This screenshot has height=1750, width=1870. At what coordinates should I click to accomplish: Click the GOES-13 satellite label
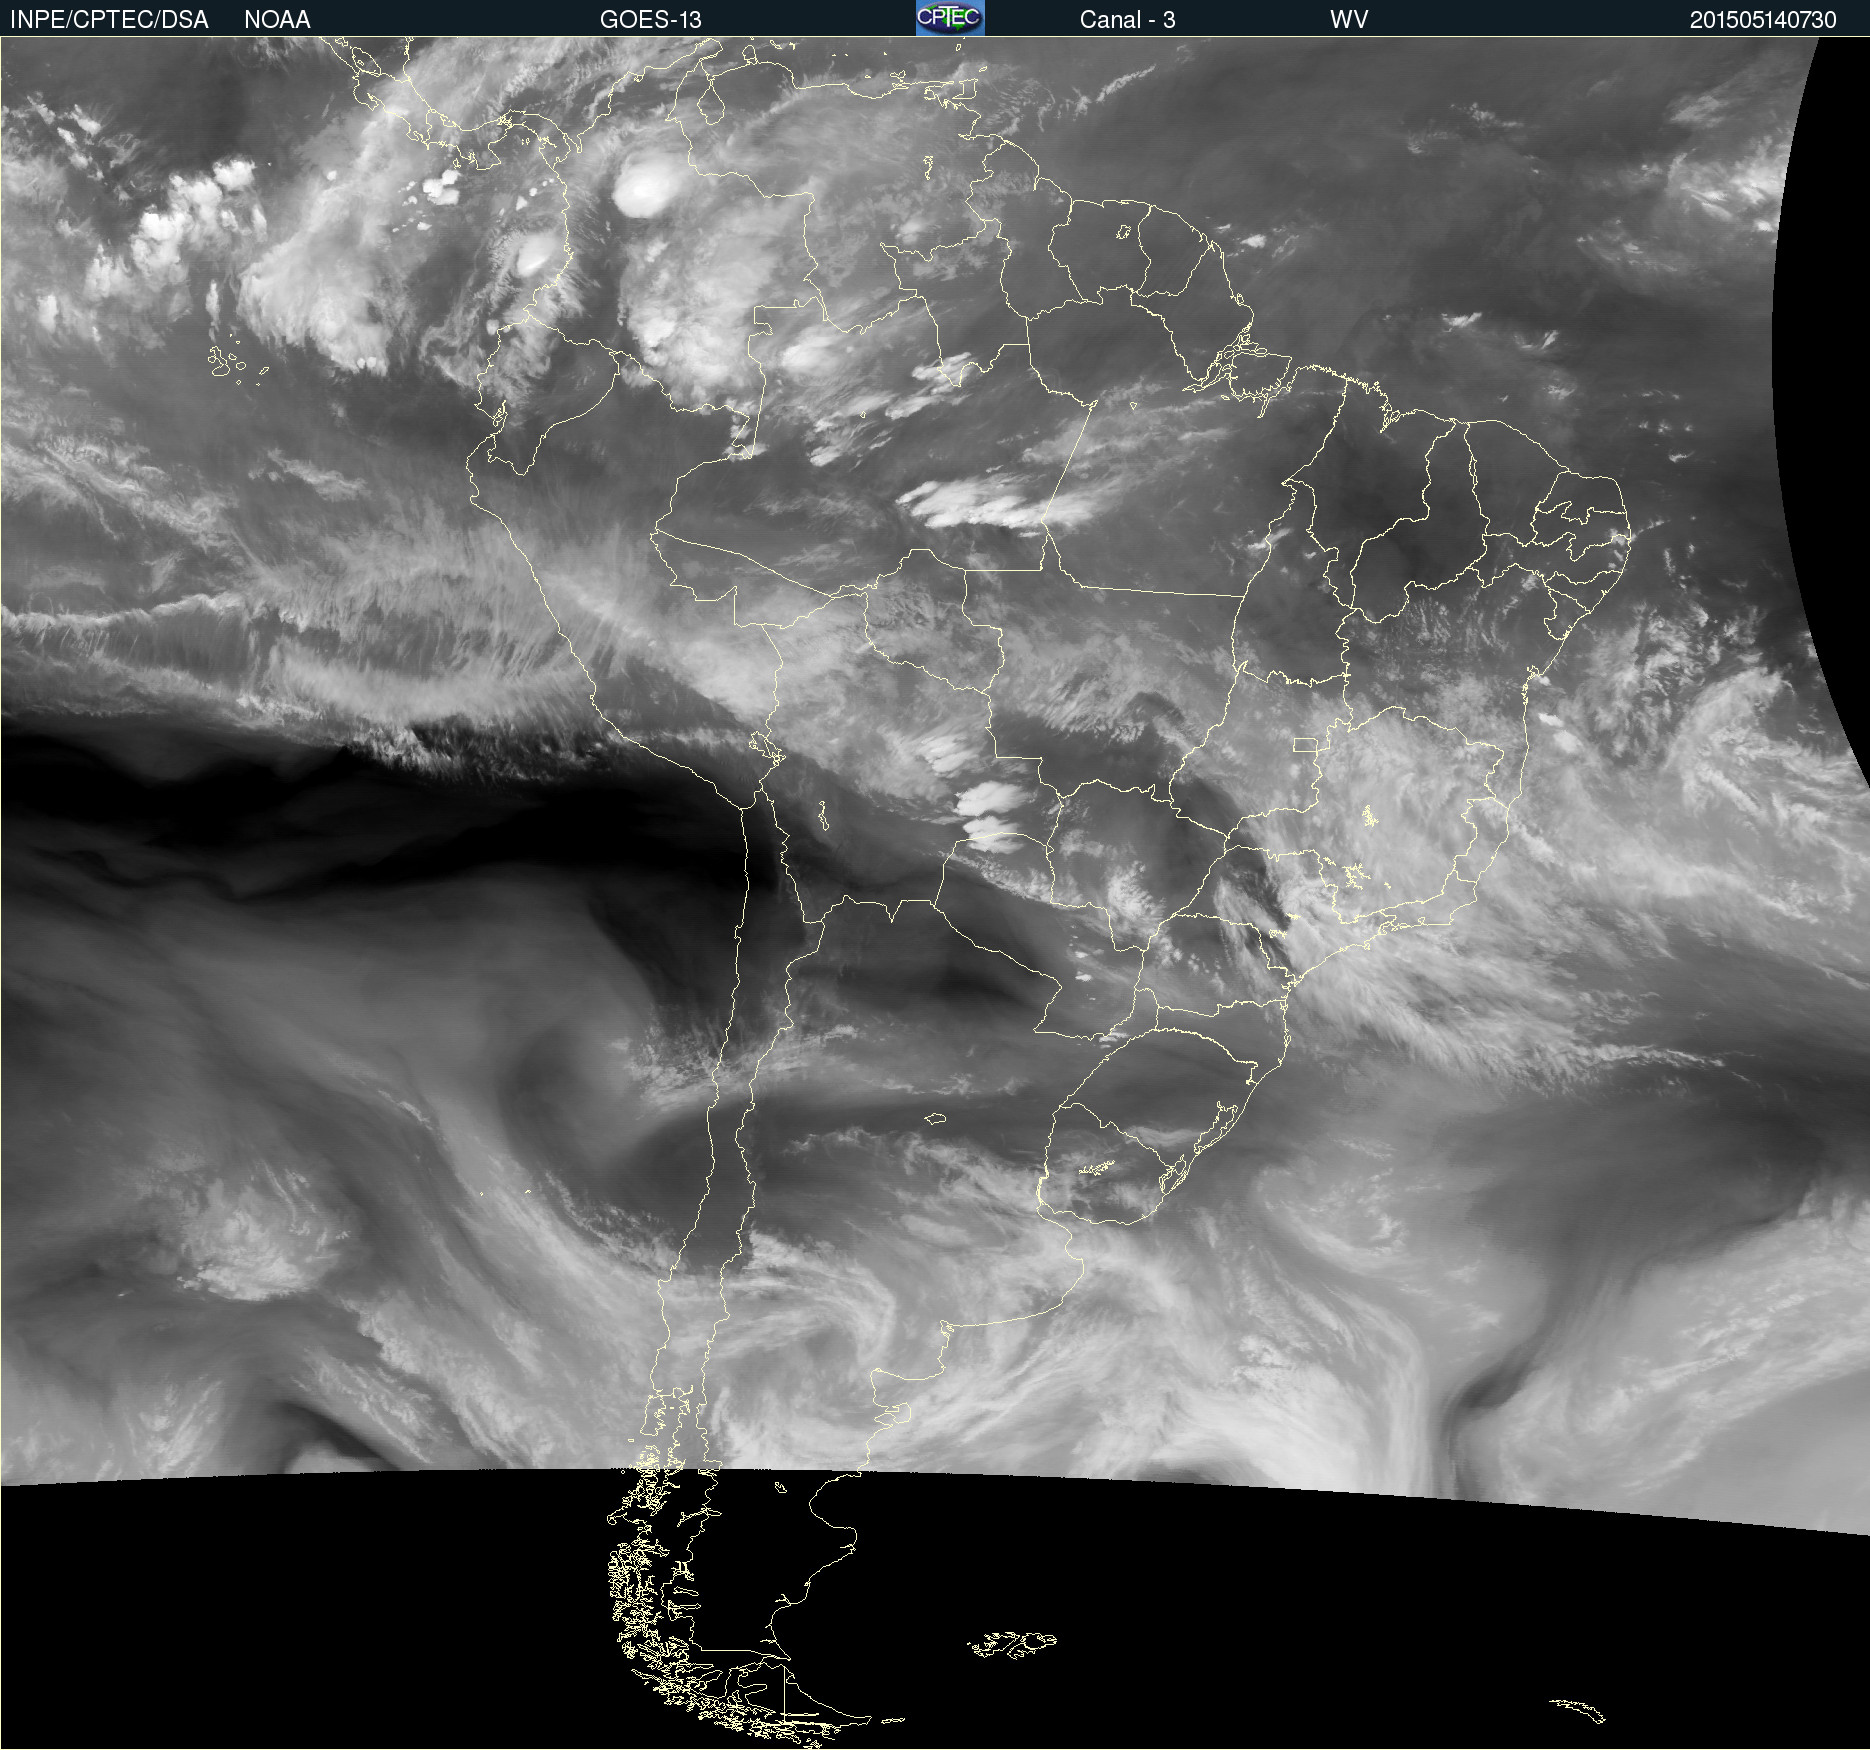(x=650, y=20)
